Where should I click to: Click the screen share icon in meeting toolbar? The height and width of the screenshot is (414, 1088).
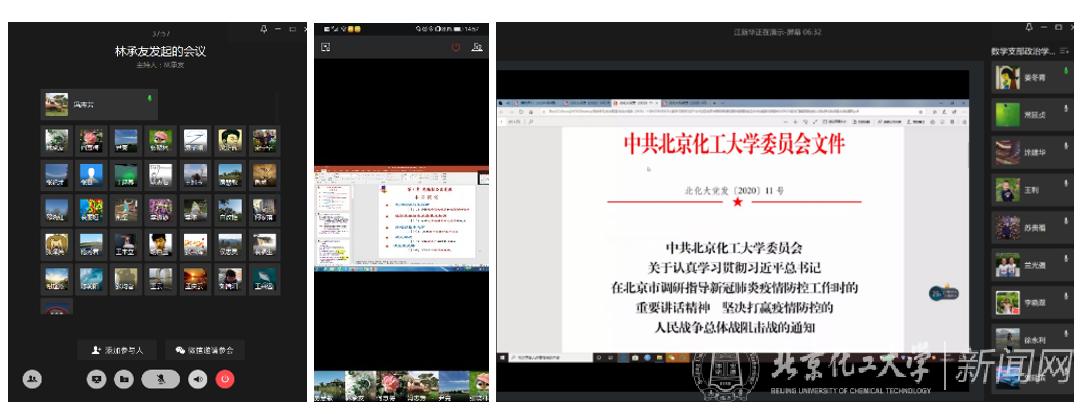tap(96, 379)
